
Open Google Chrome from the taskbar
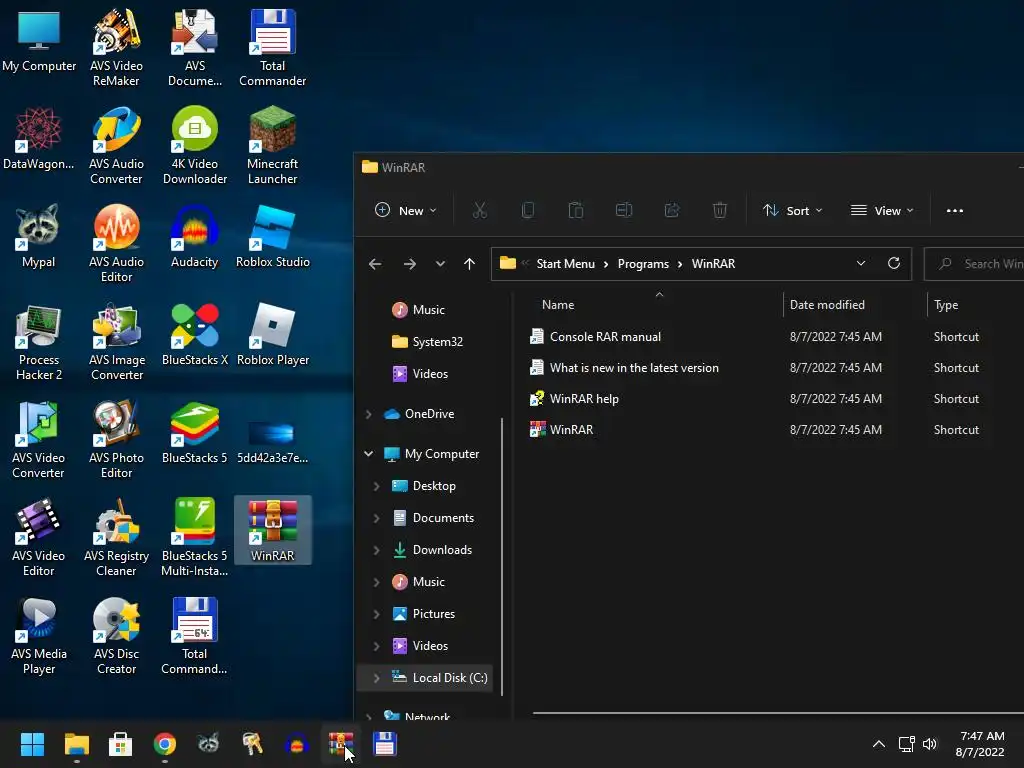tap(165, 744)
